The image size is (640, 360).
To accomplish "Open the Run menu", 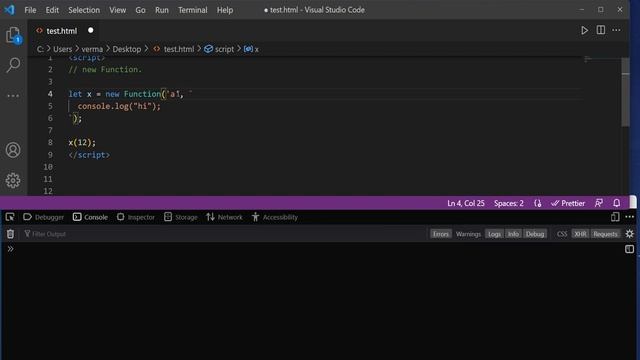I will point(162,10).
